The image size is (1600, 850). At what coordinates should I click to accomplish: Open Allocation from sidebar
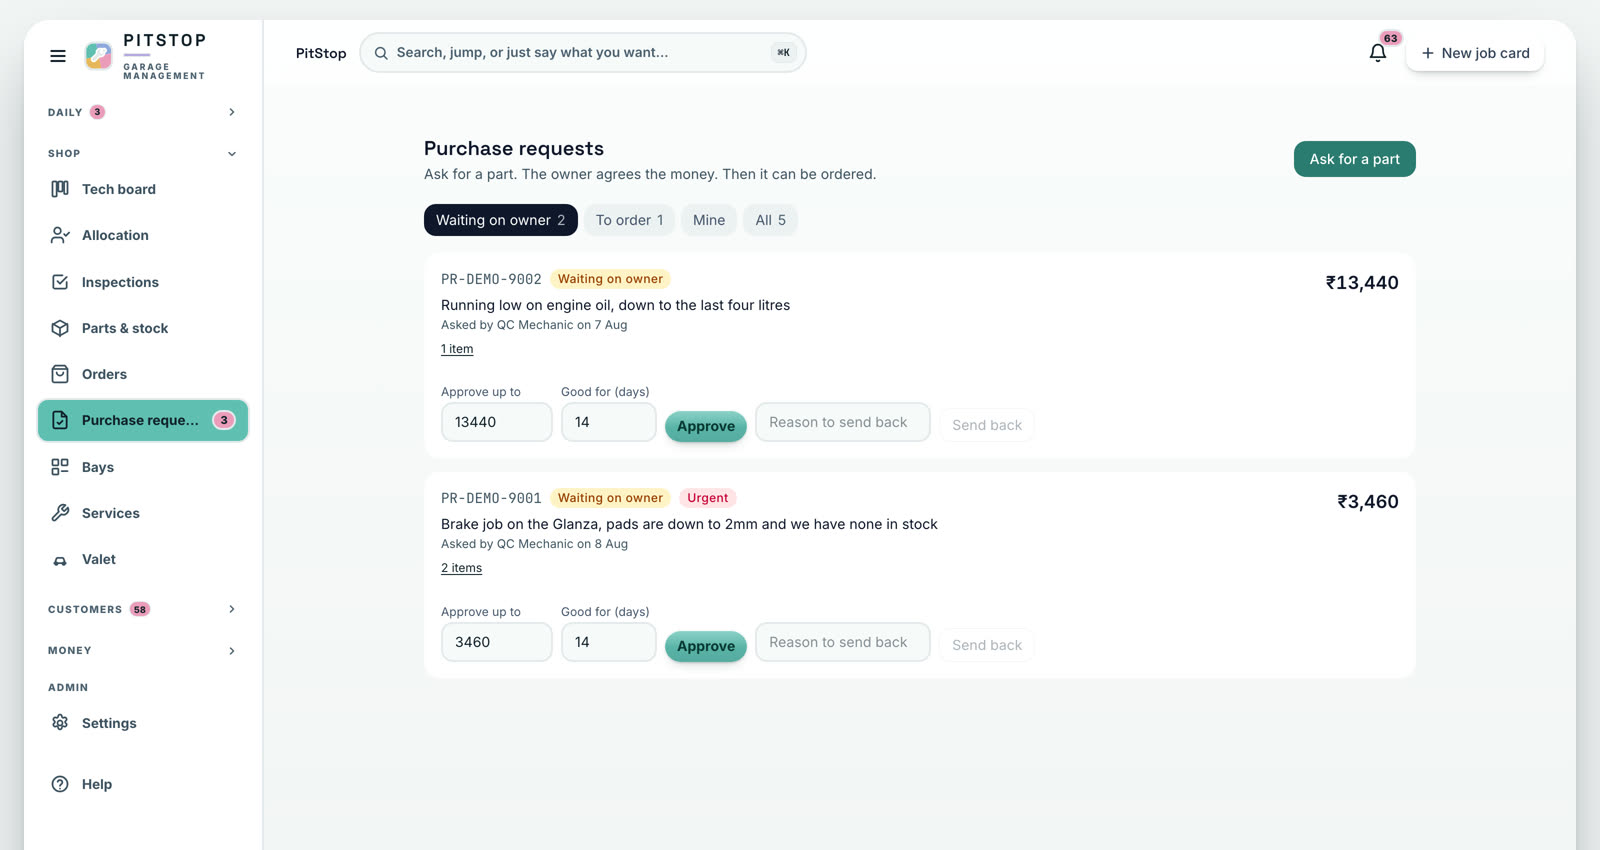click(143, 235)
